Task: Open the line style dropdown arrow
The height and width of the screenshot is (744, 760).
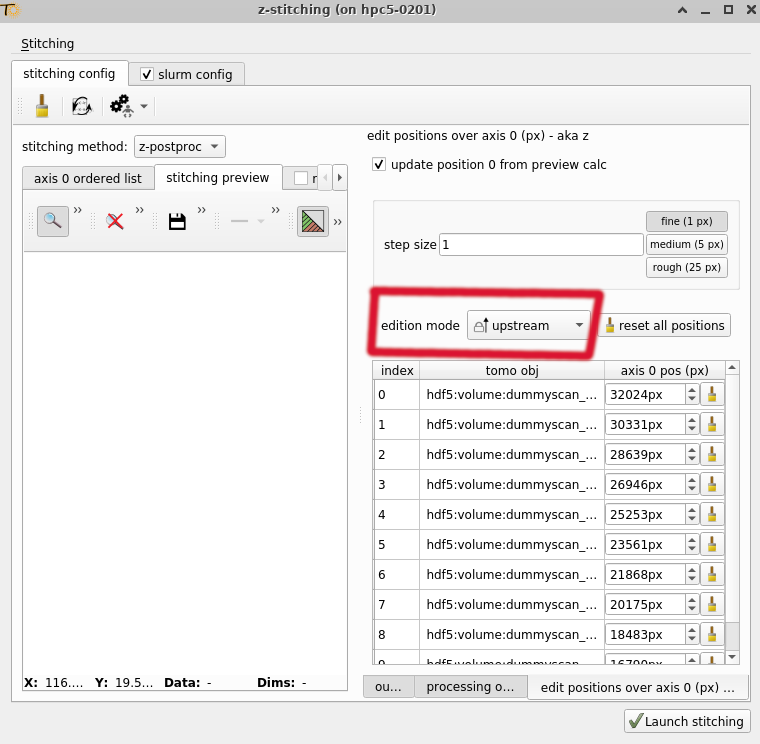Action: point(261,222)
